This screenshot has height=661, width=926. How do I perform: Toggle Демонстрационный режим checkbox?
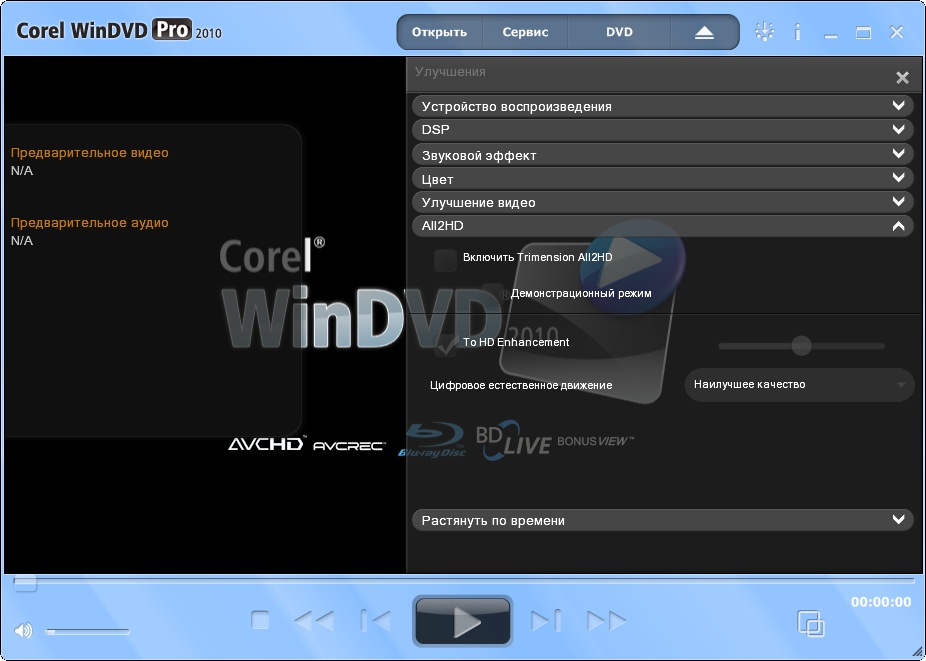point(493,294)
